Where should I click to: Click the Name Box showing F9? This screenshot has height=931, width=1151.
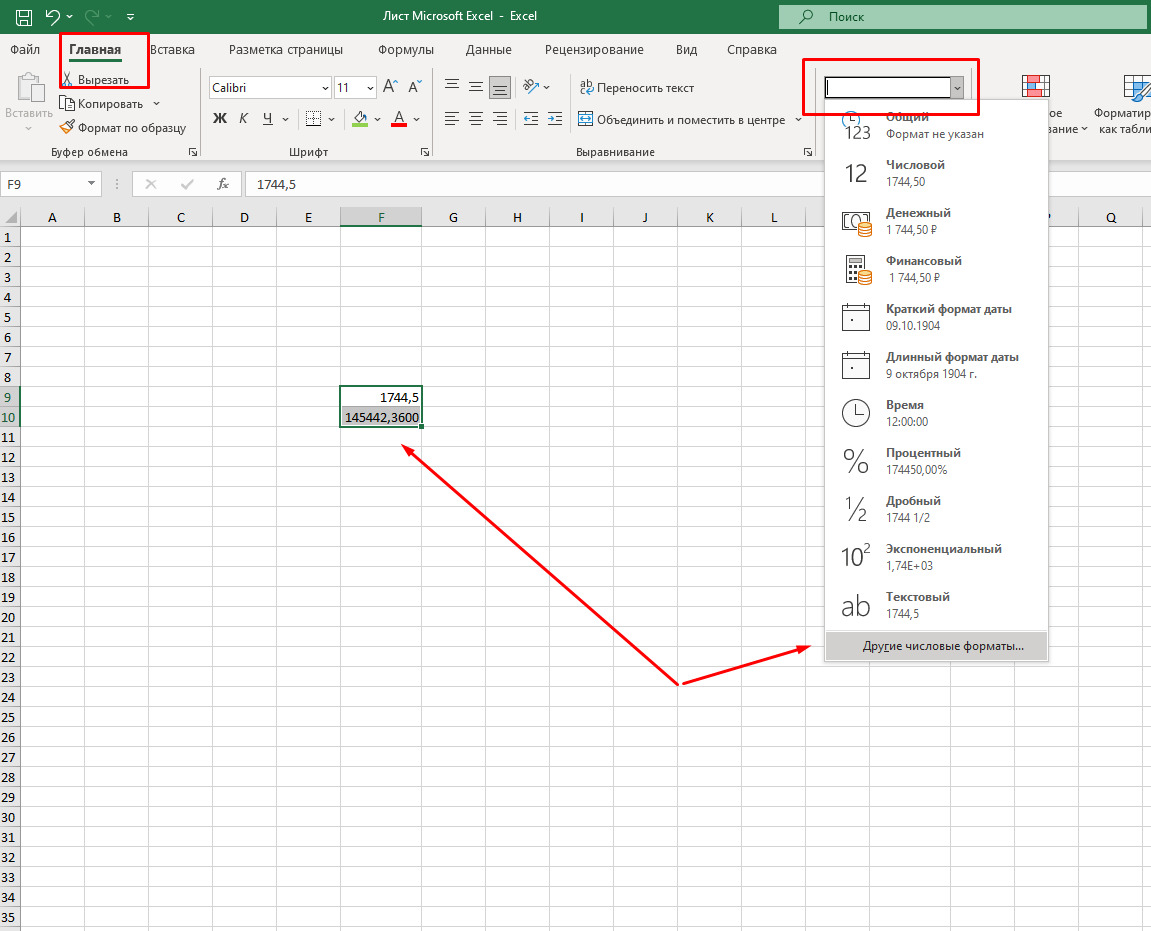43,184
